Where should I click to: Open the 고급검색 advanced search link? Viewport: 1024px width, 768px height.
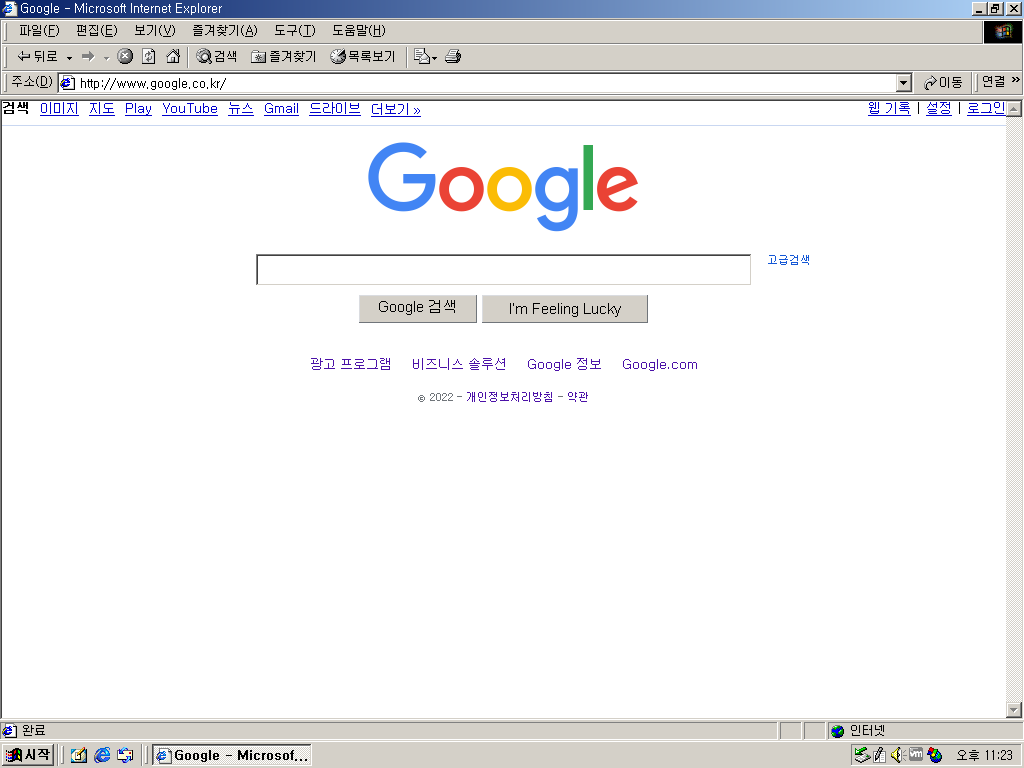click(x=788, y=260)
